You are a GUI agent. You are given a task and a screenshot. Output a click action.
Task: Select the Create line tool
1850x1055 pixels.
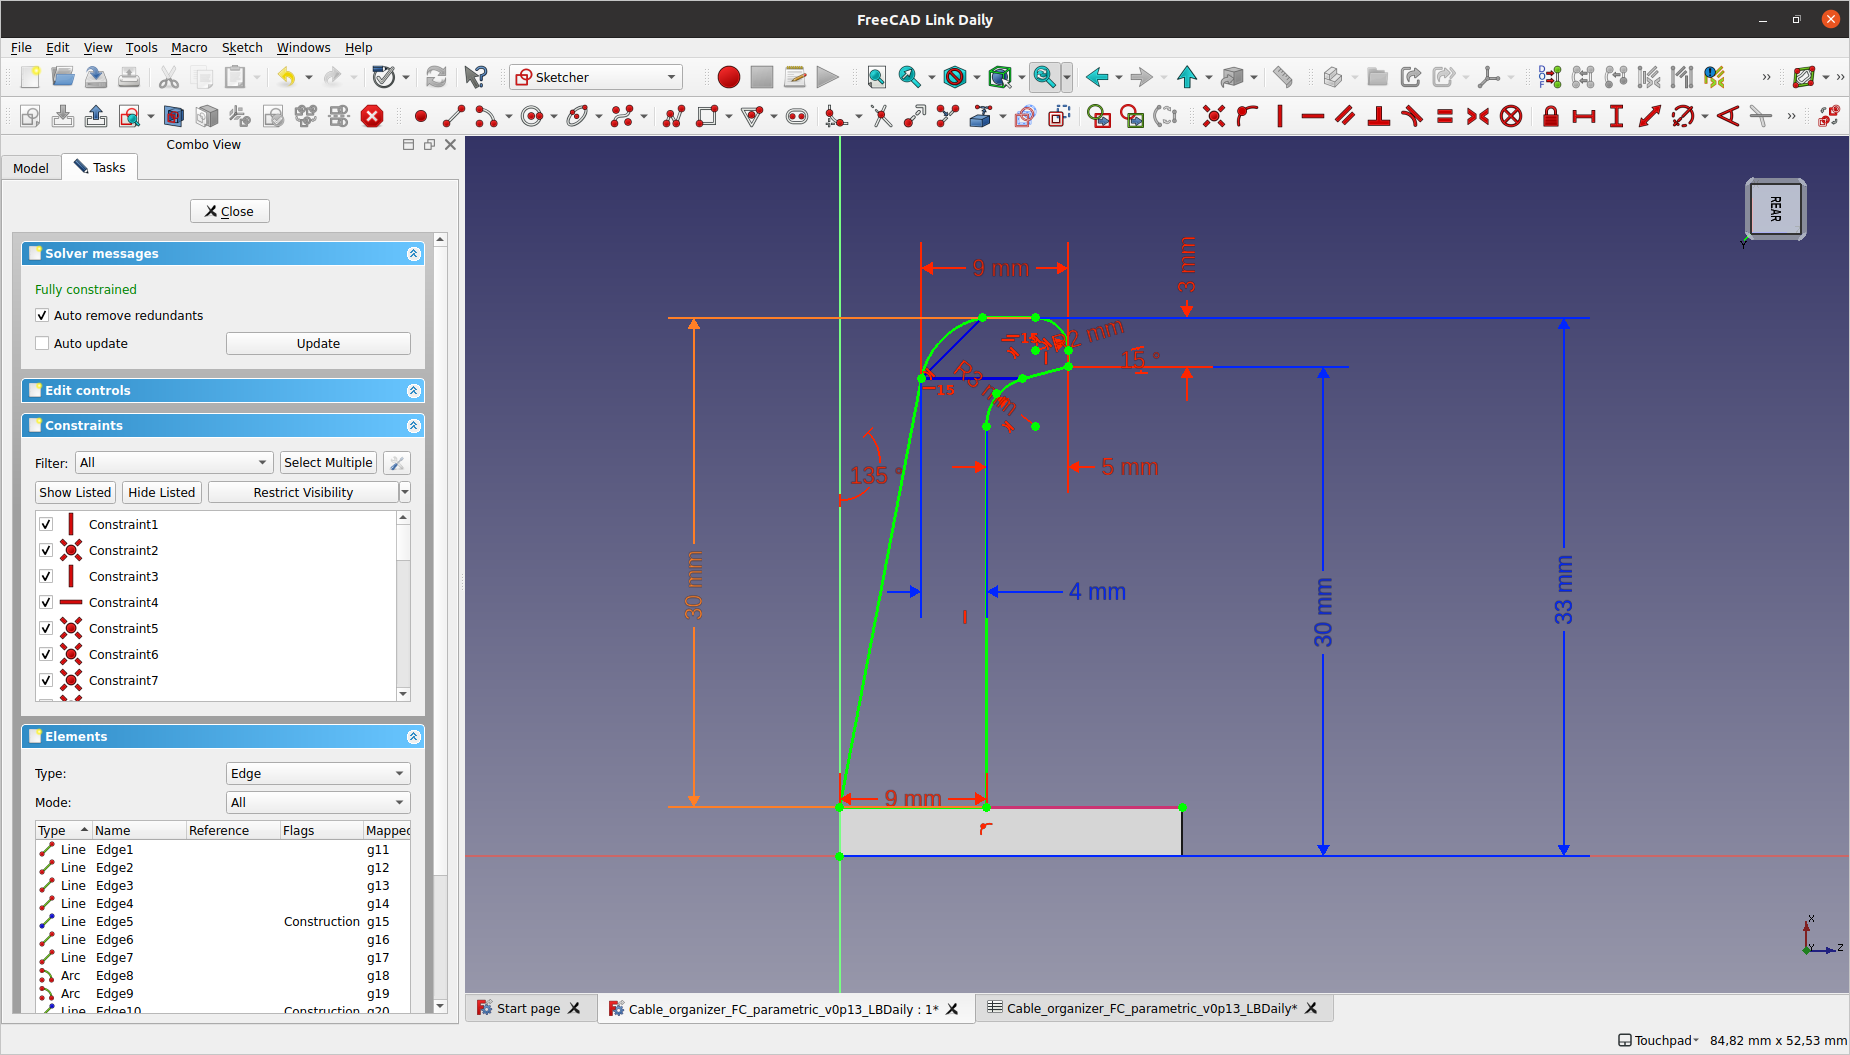pyautogui.click(x=453, y=116)
